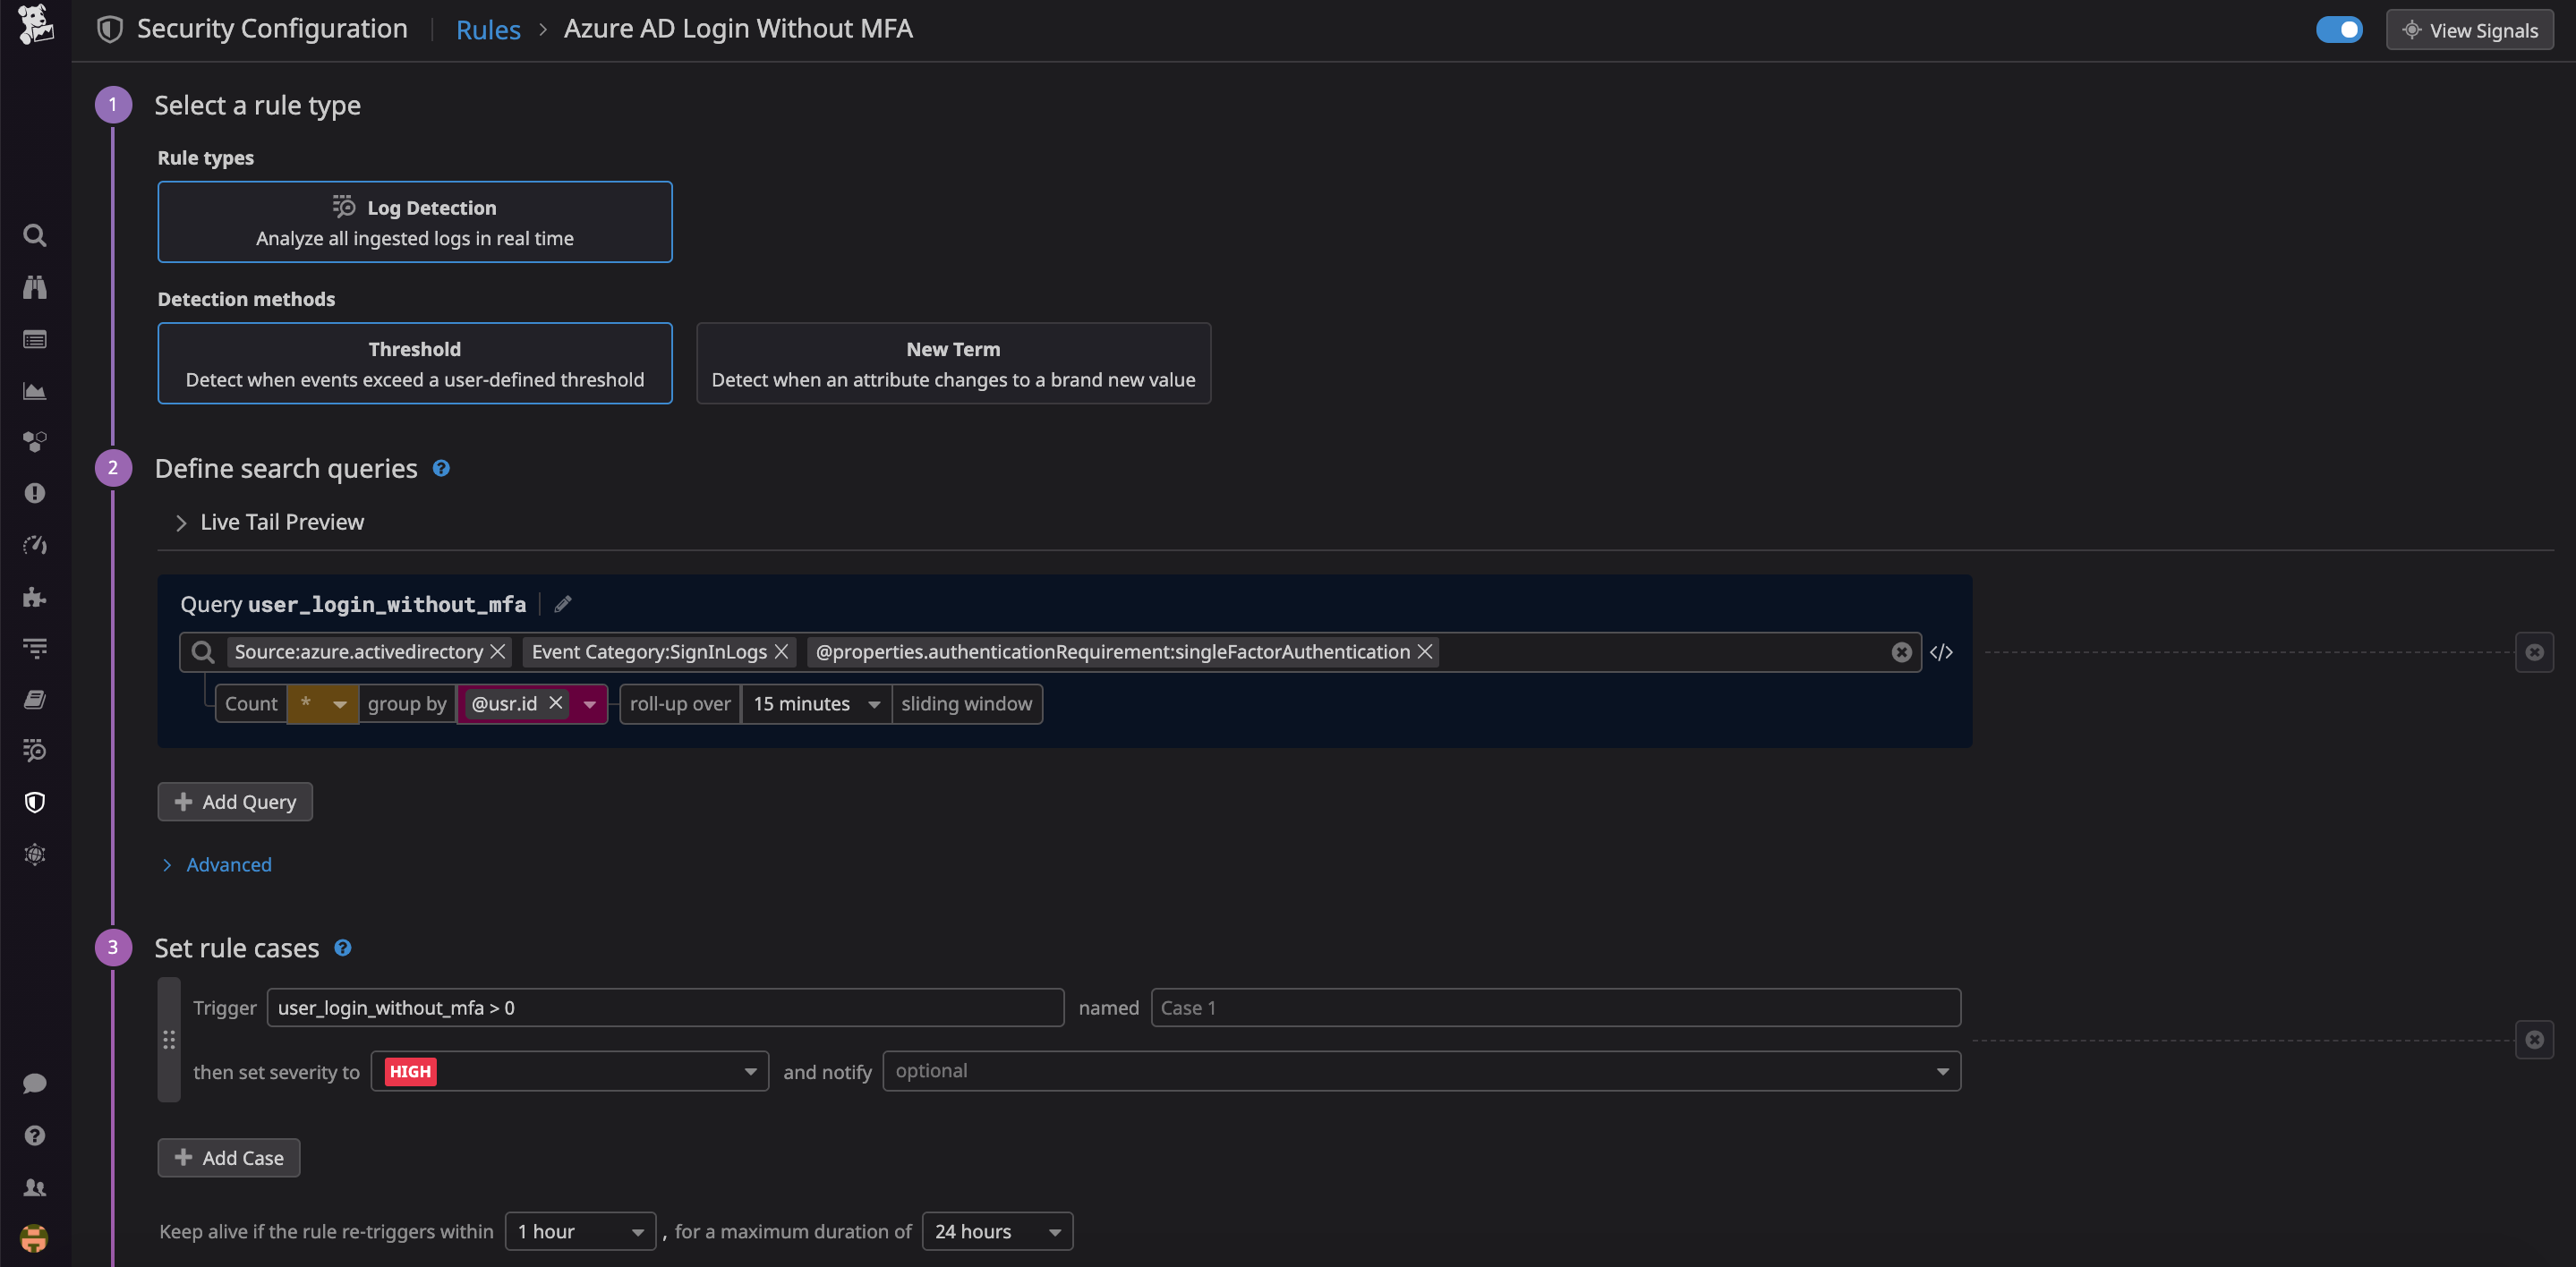Open the Events list icon in sidebar
2576x1267 pixels.
[35, 339]
